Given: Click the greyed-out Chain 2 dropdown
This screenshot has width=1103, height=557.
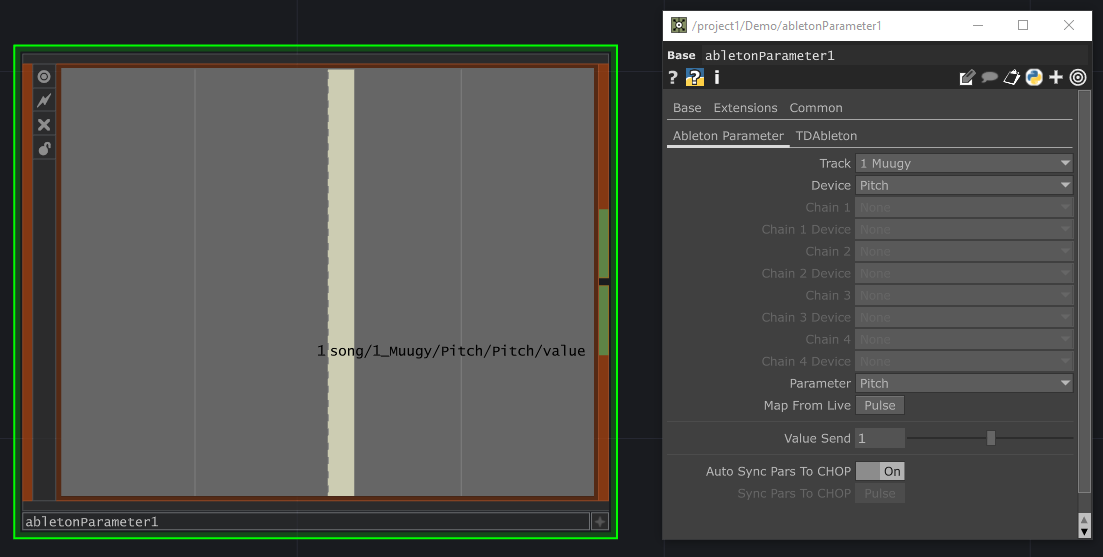Looking at the screenshot, I should (x=964, y=251).
